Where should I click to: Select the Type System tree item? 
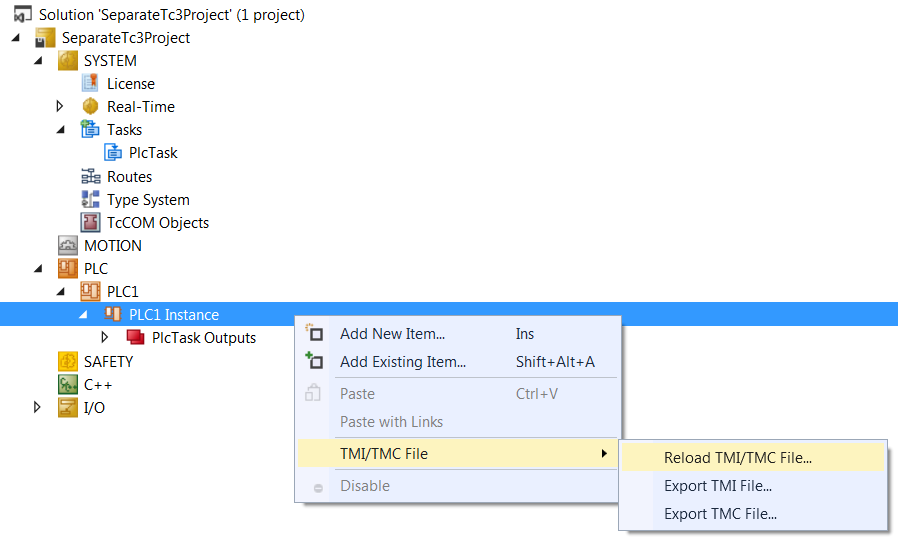click(x=148, y=200)
